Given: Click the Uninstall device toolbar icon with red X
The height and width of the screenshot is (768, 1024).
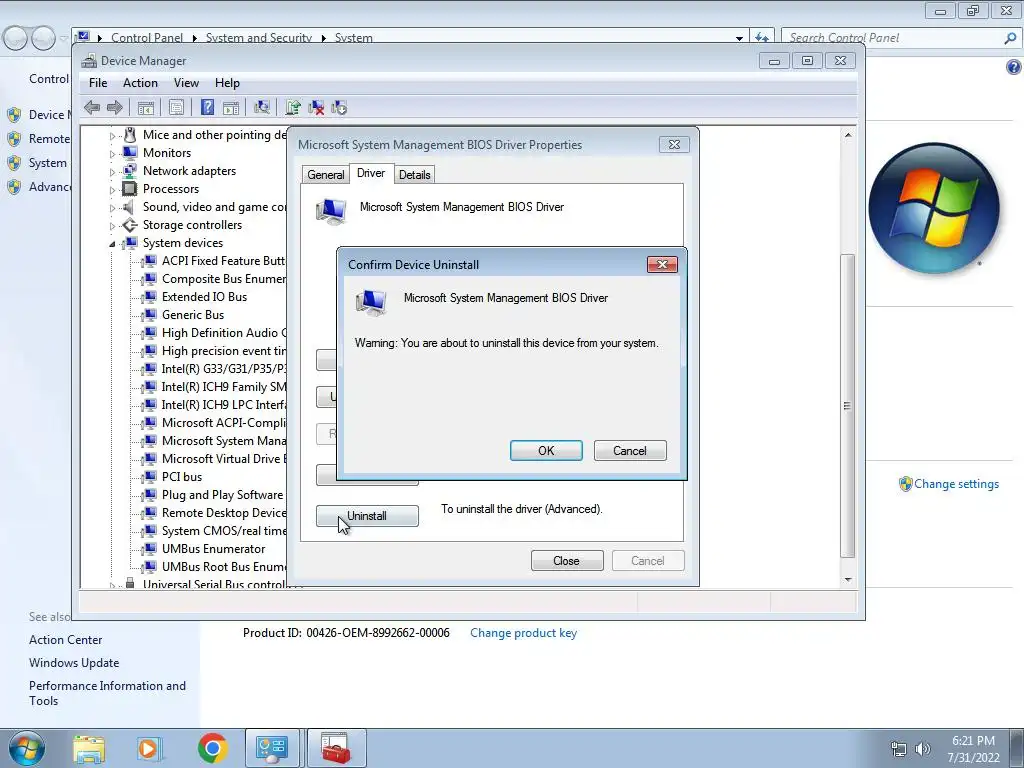Looking at the screenshot, I should click(x=316, y=107).
